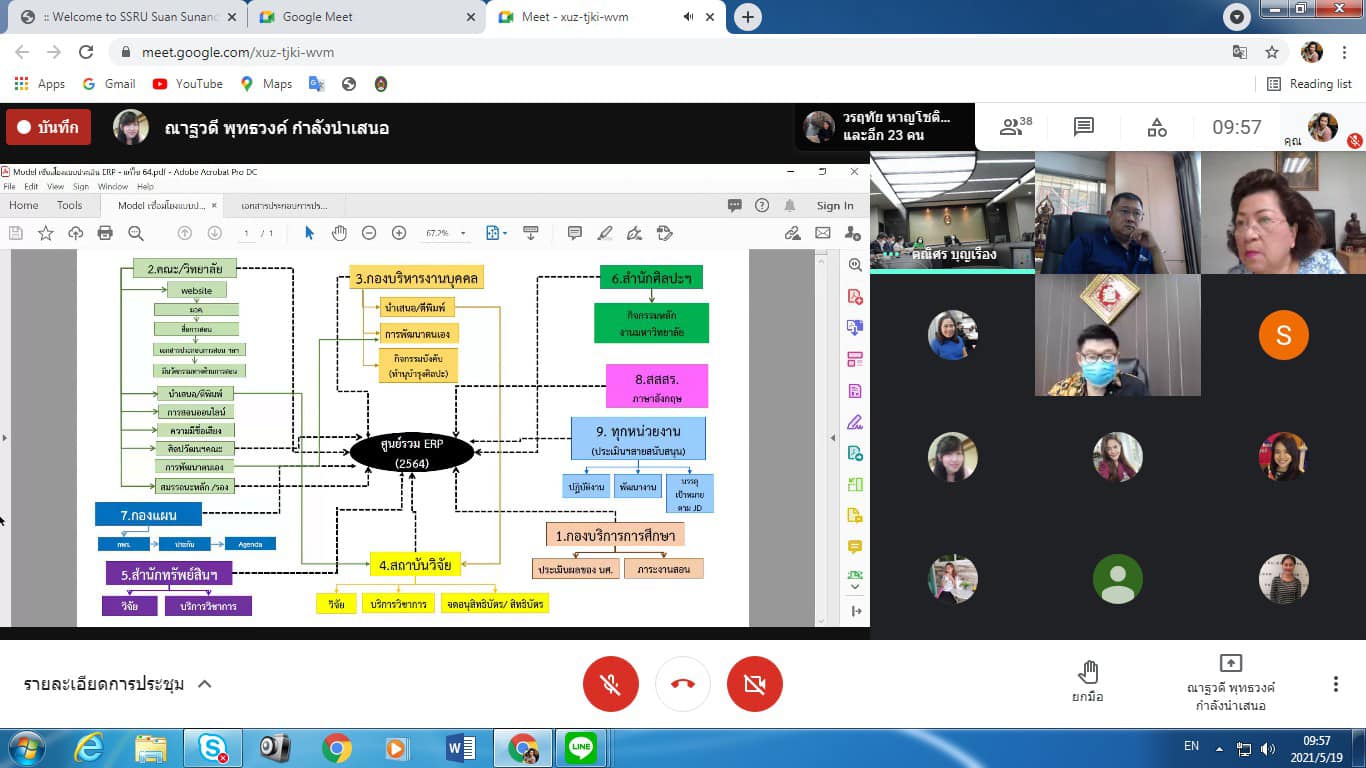This screenshot has height=768, width=1366.
Task: Open the Meet chat panel
Action: (1084, 127)
